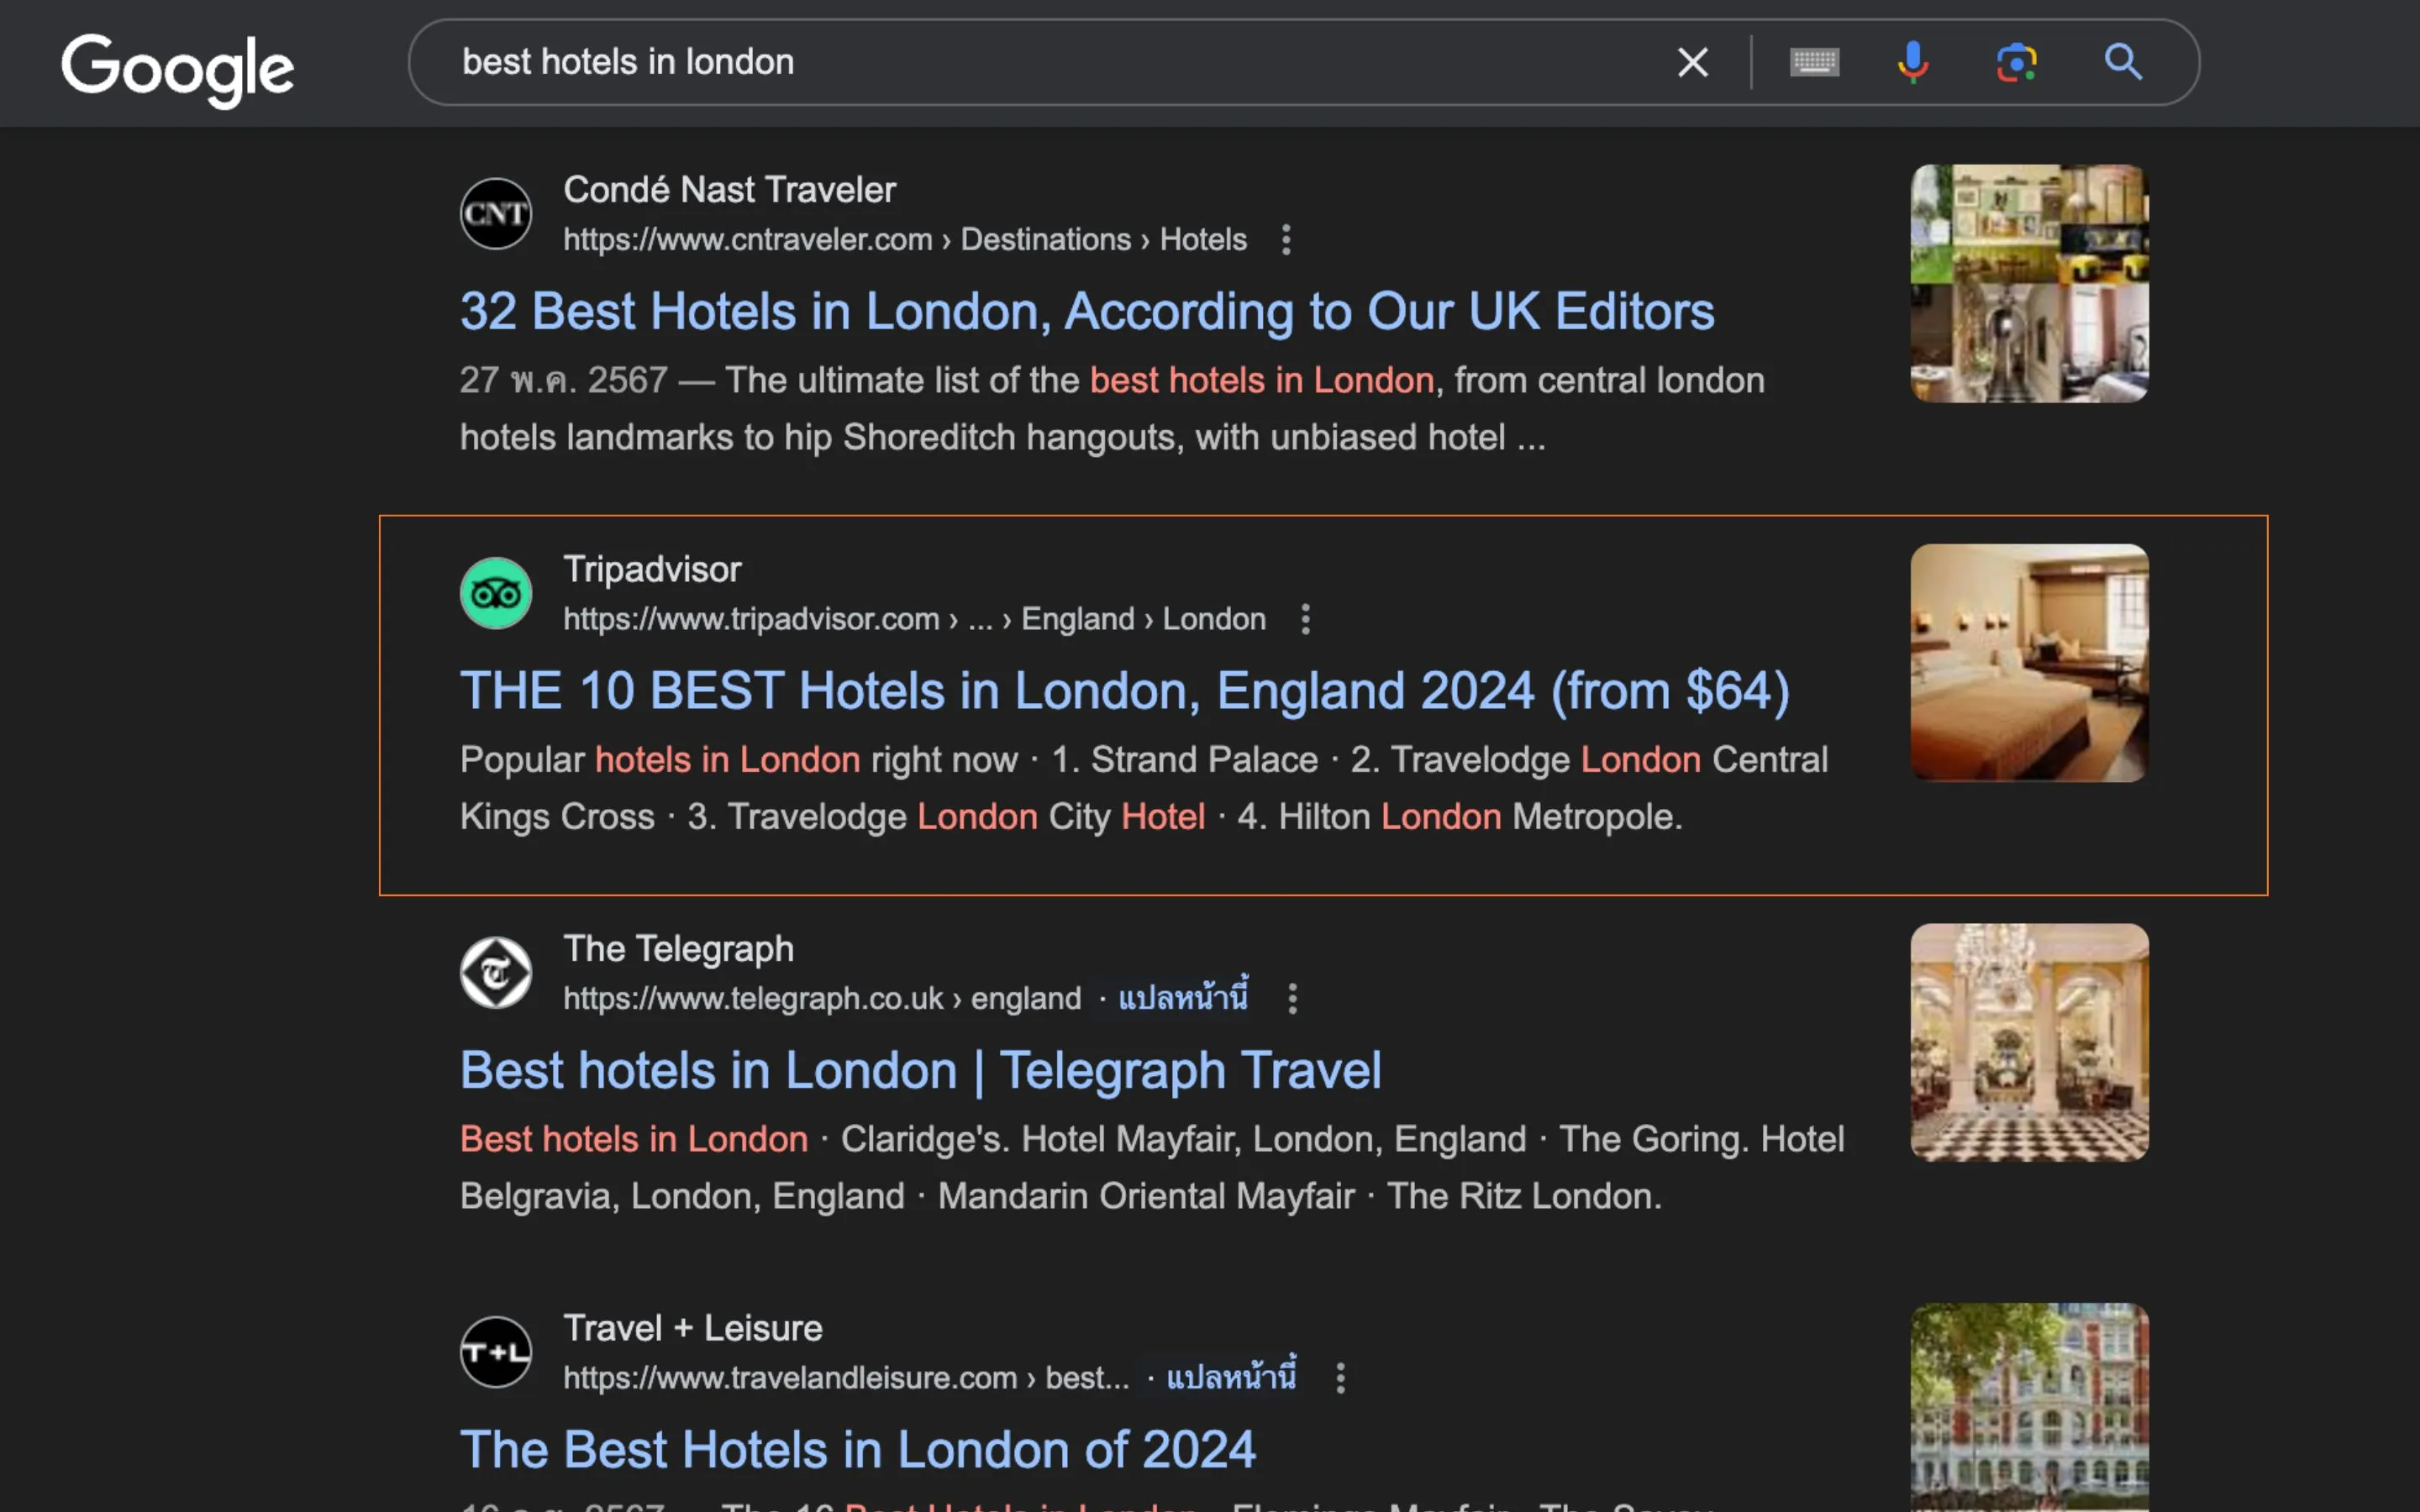
Task: Open 'The Best Hotels in London of 2024' link
Action: (857, 1449)
